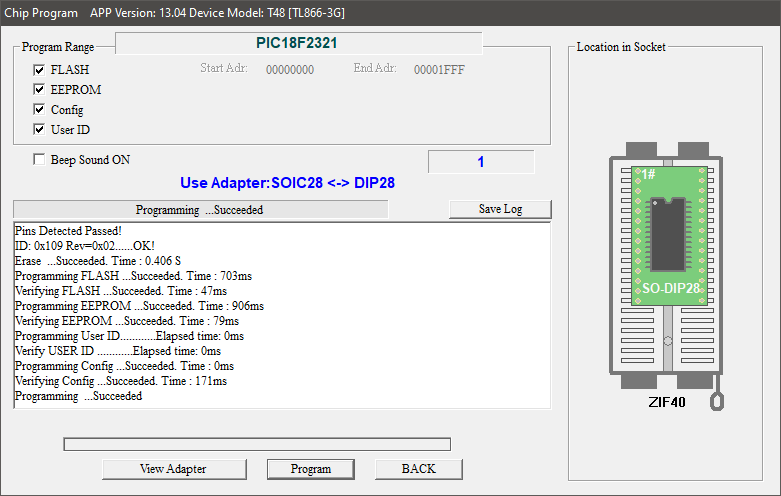Image resolution: width=781 pixels, height=496 pixels.
Task: Click the ZIF40 socket label
Action: click(666, 401)
